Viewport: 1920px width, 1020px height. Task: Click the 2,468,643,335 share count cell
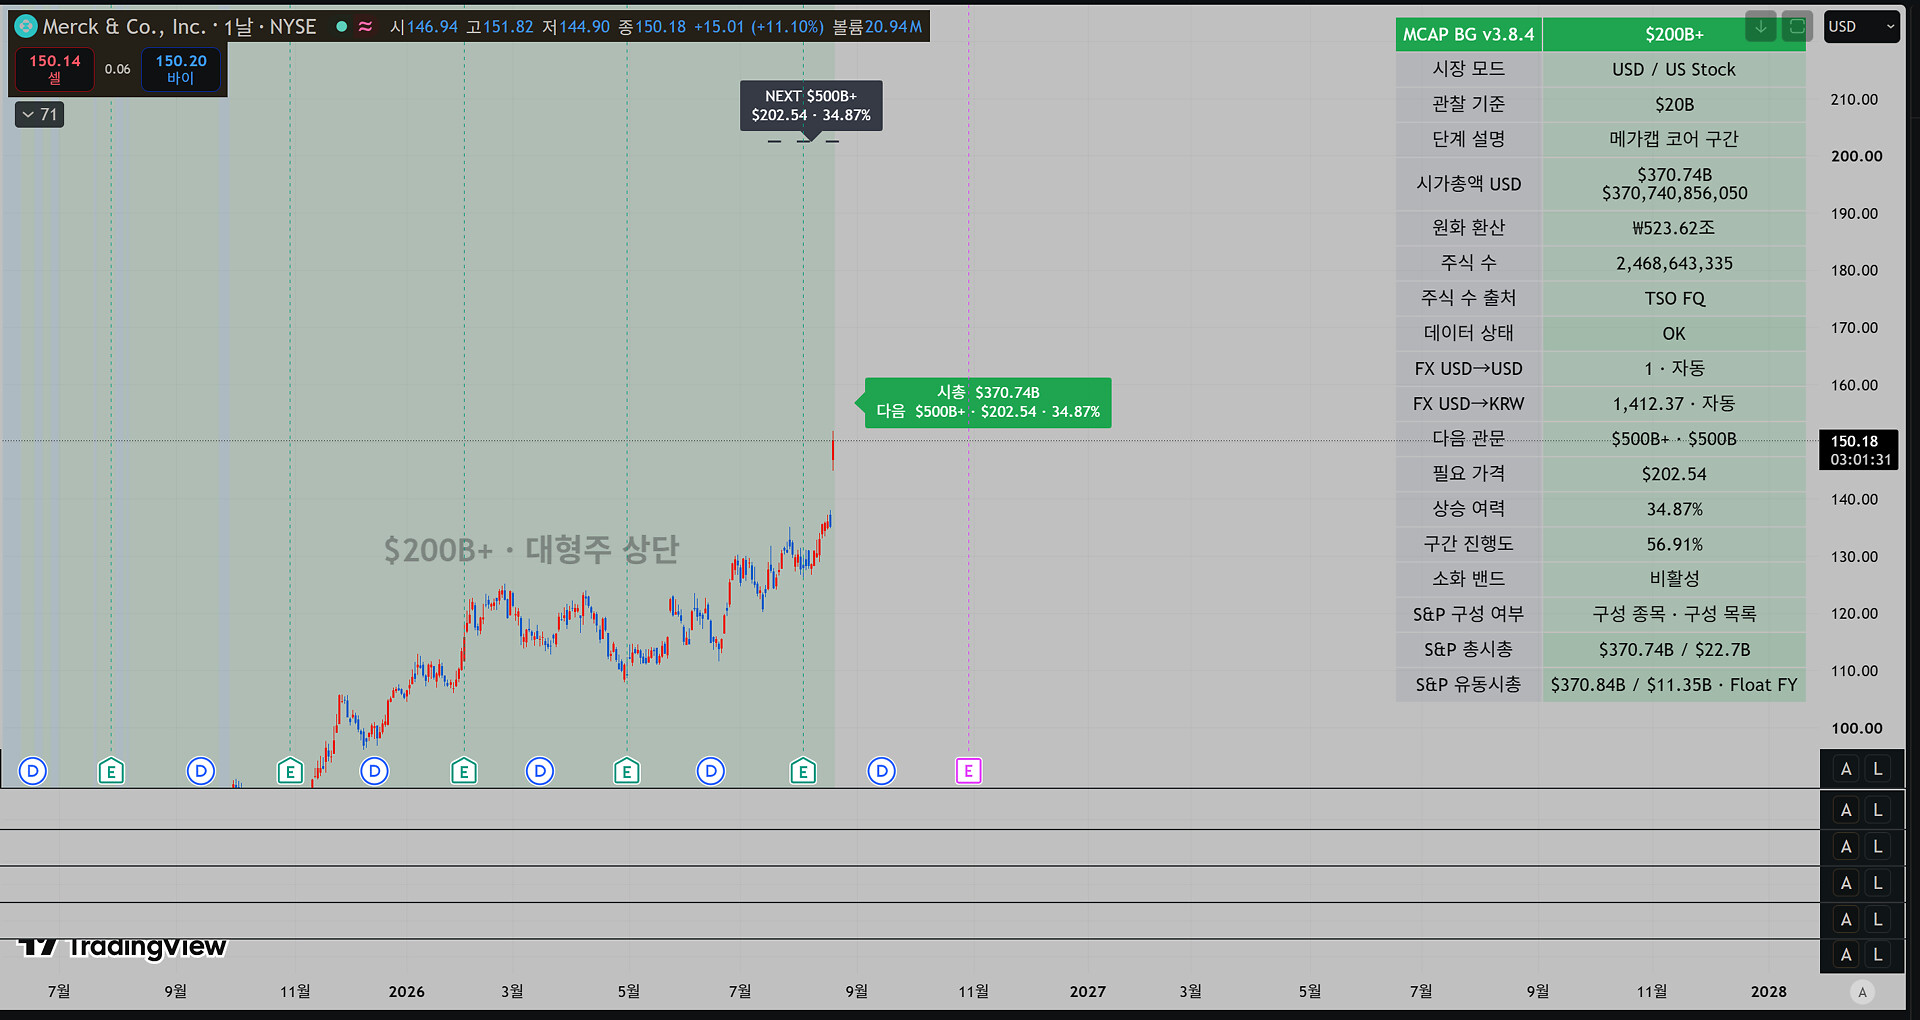[1674, 263]
